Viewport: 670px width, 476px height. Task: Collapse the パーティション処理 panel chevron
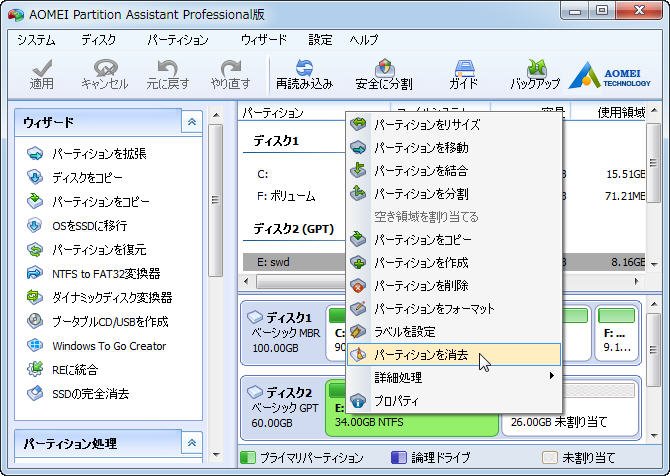[x=192, y=443]
